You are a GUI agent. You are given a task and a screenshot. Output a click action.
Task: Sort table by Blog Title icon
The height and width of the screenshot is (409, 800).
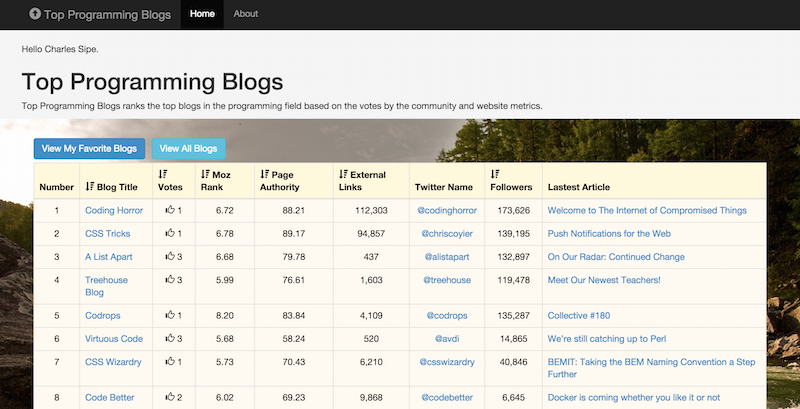tap(90, 187)
